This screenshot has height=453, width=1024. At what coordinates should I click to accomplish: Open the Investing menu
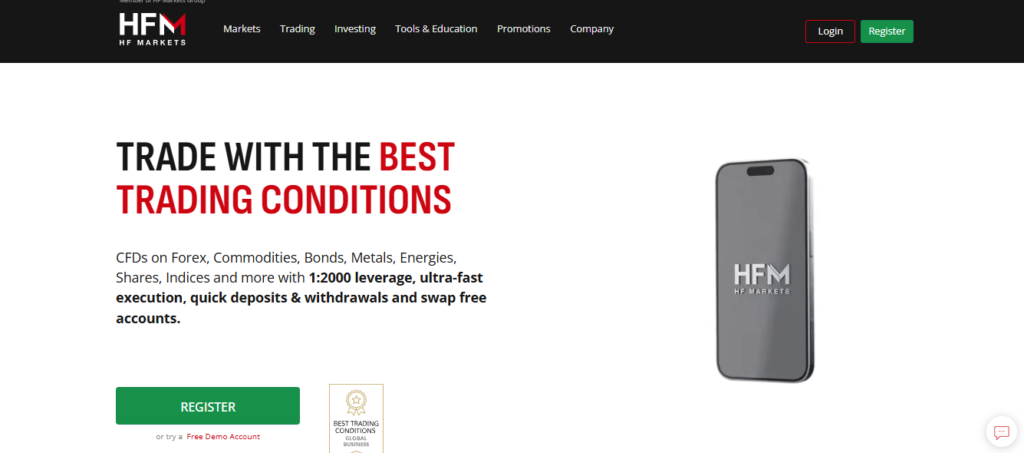point(355,29)
